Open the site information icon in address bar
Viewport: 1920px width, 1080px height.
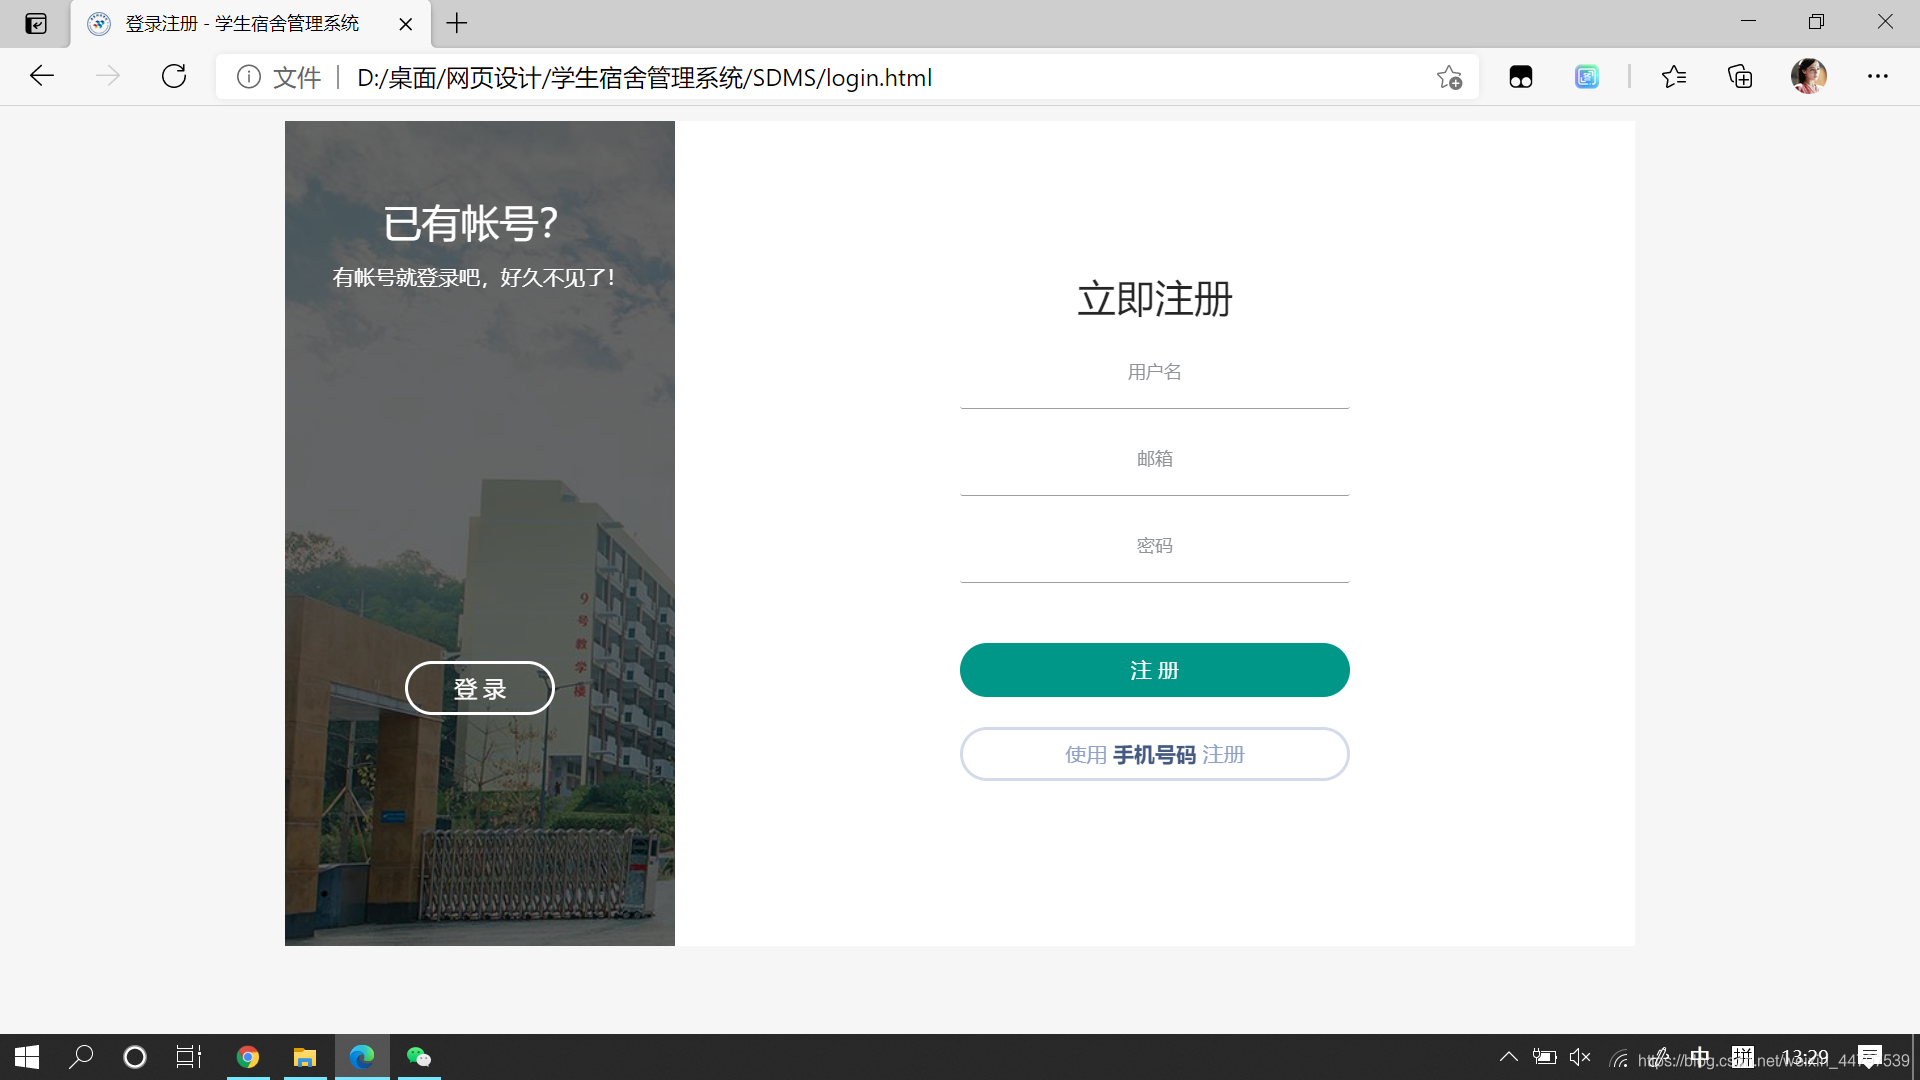pos(249,77)
